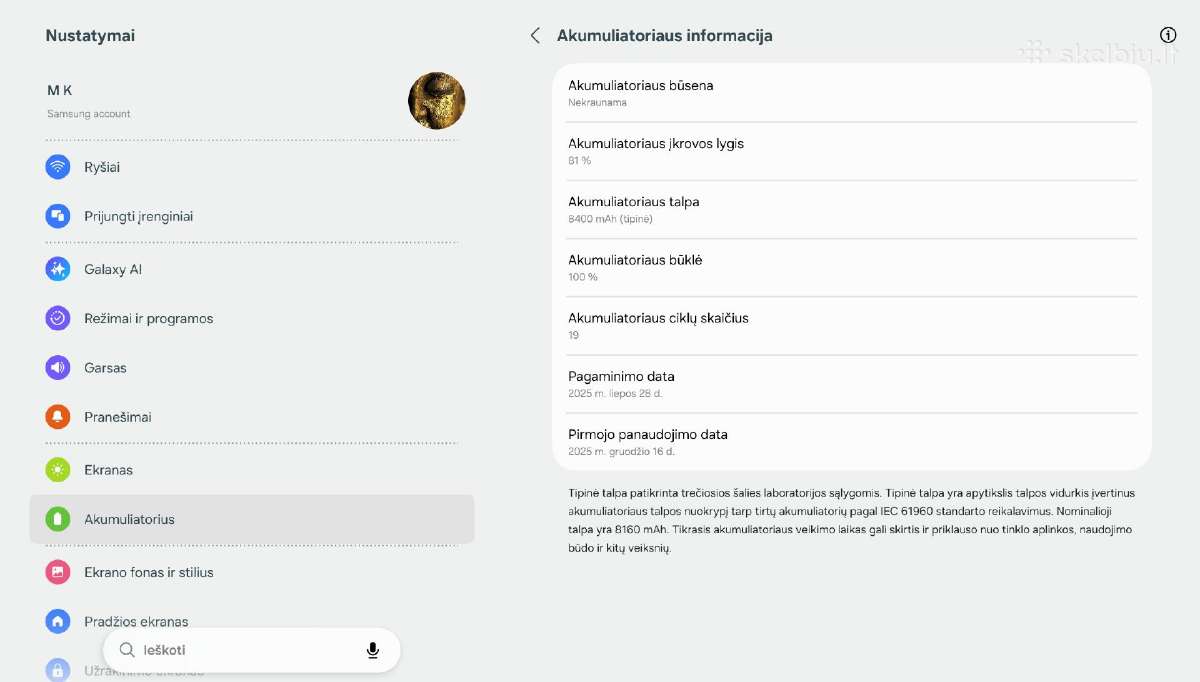Open the info icon at top right
Screen dimensions: 1200x682
coord(1168,35)
